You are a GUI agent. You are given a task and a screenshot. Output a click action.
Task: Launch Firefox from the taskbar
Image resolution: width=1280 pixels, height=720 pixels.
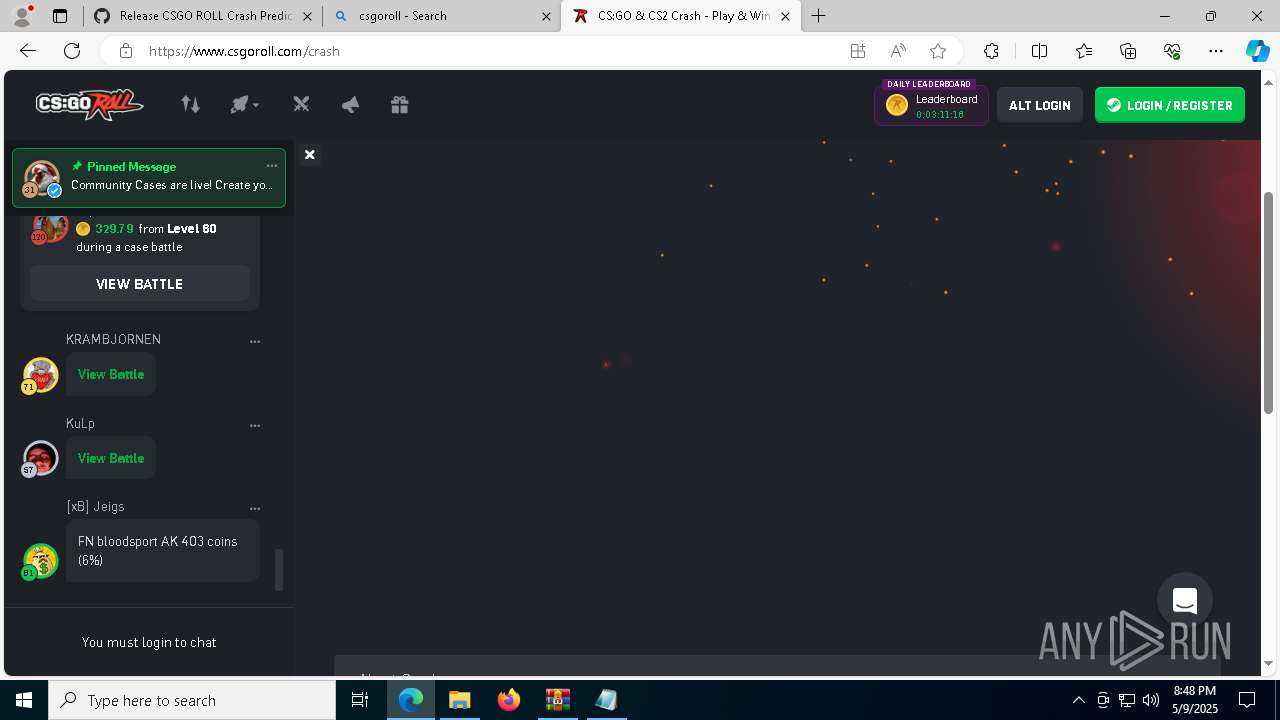(x=509, y=700)
